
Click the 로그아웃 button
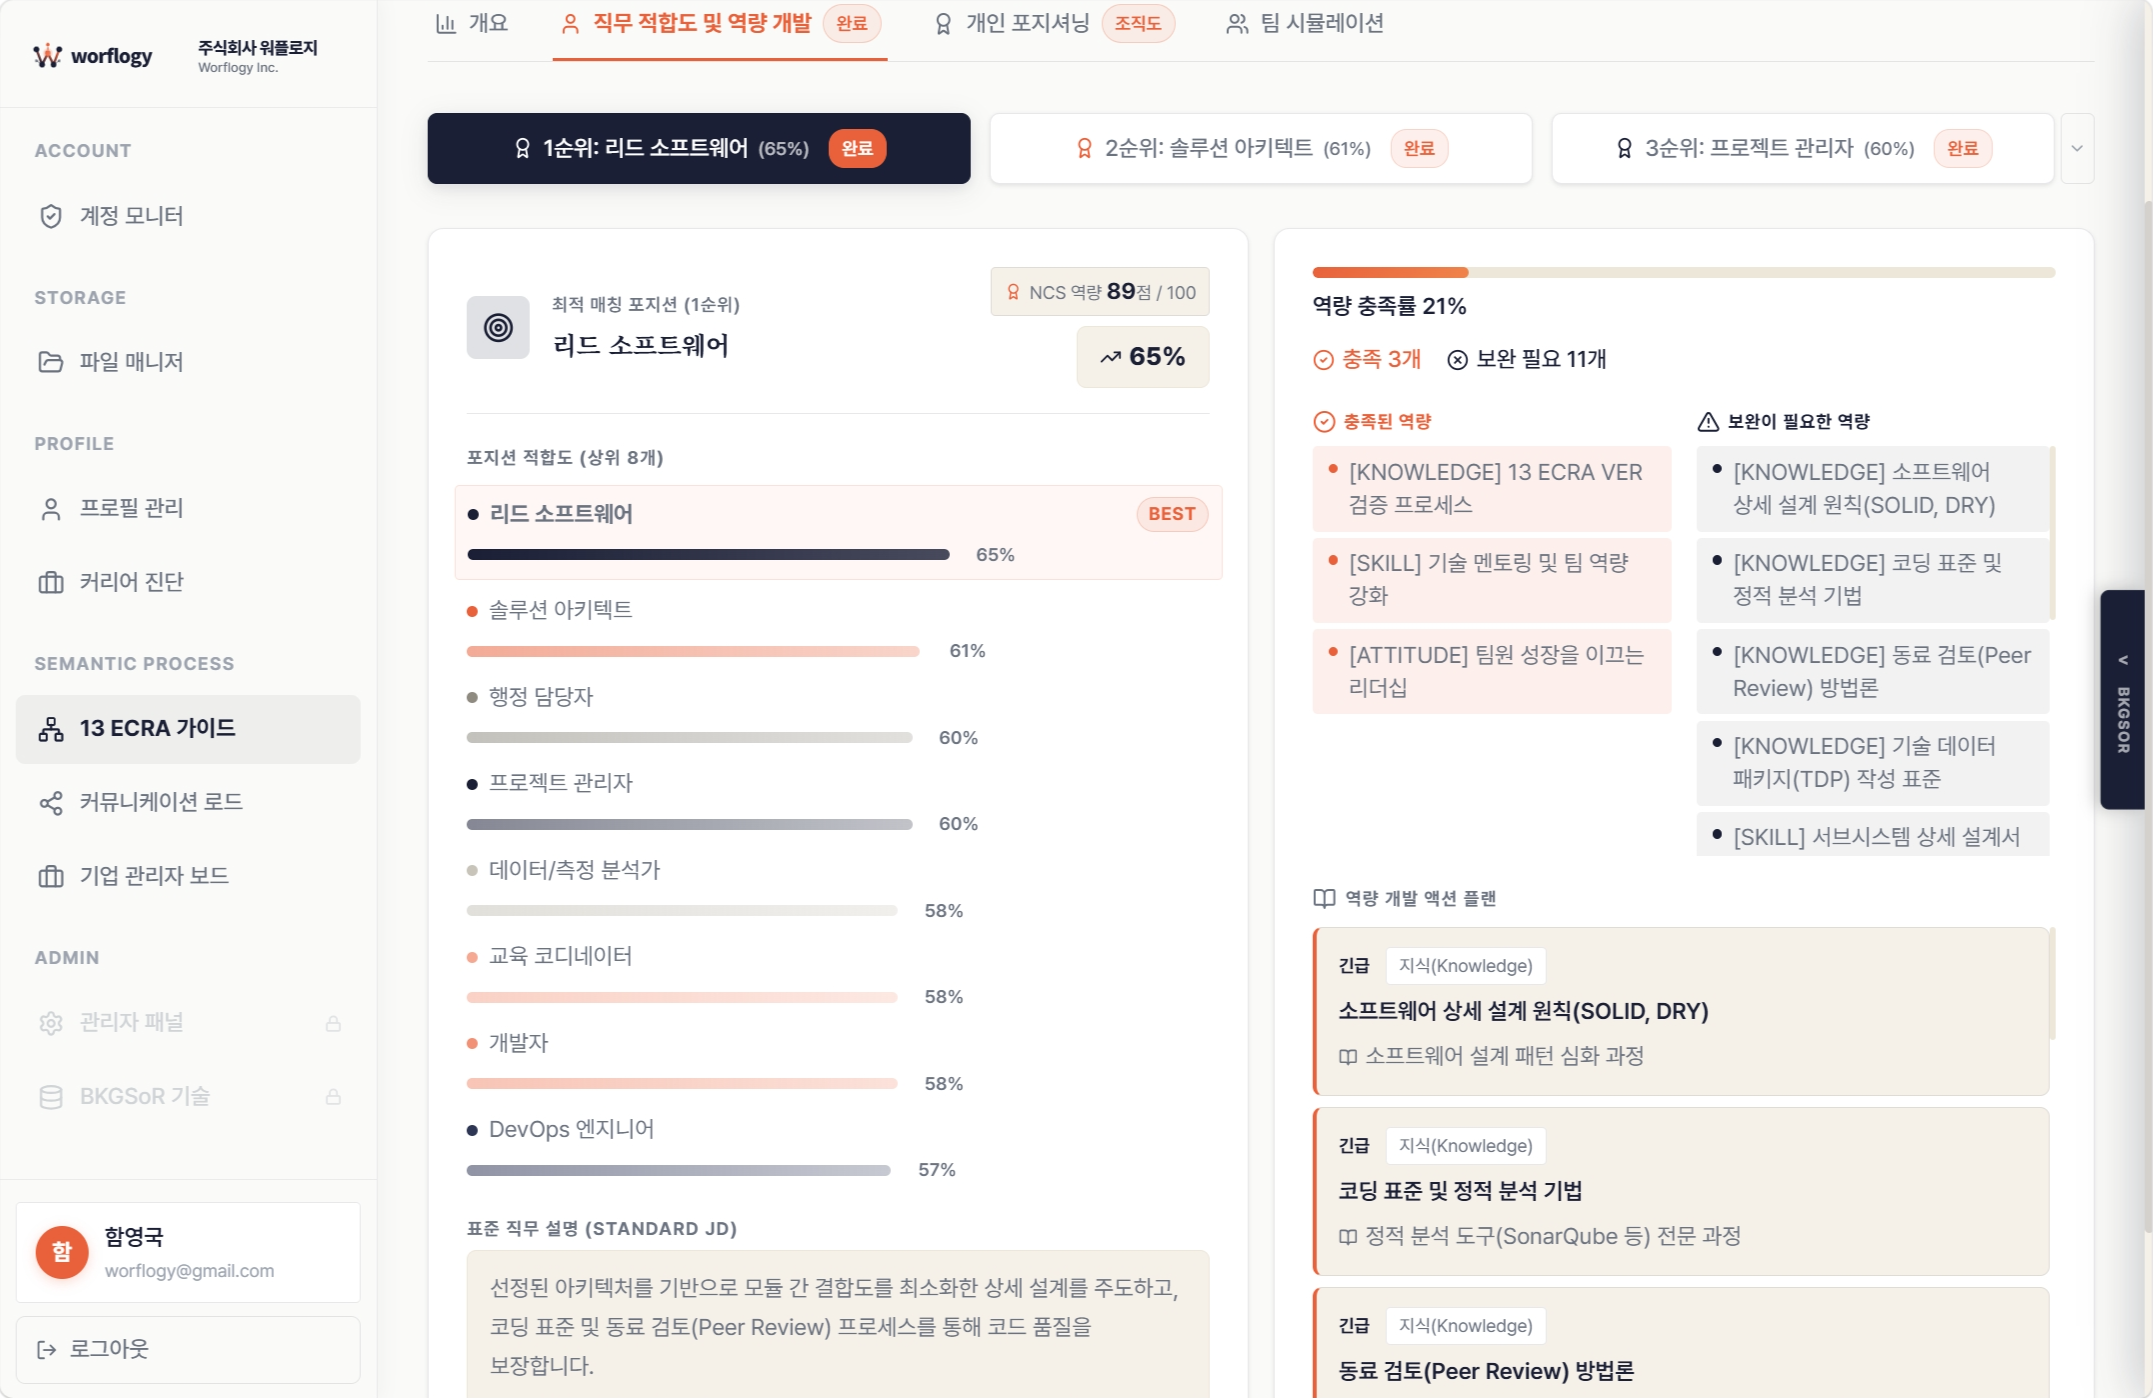[188, 1350]
